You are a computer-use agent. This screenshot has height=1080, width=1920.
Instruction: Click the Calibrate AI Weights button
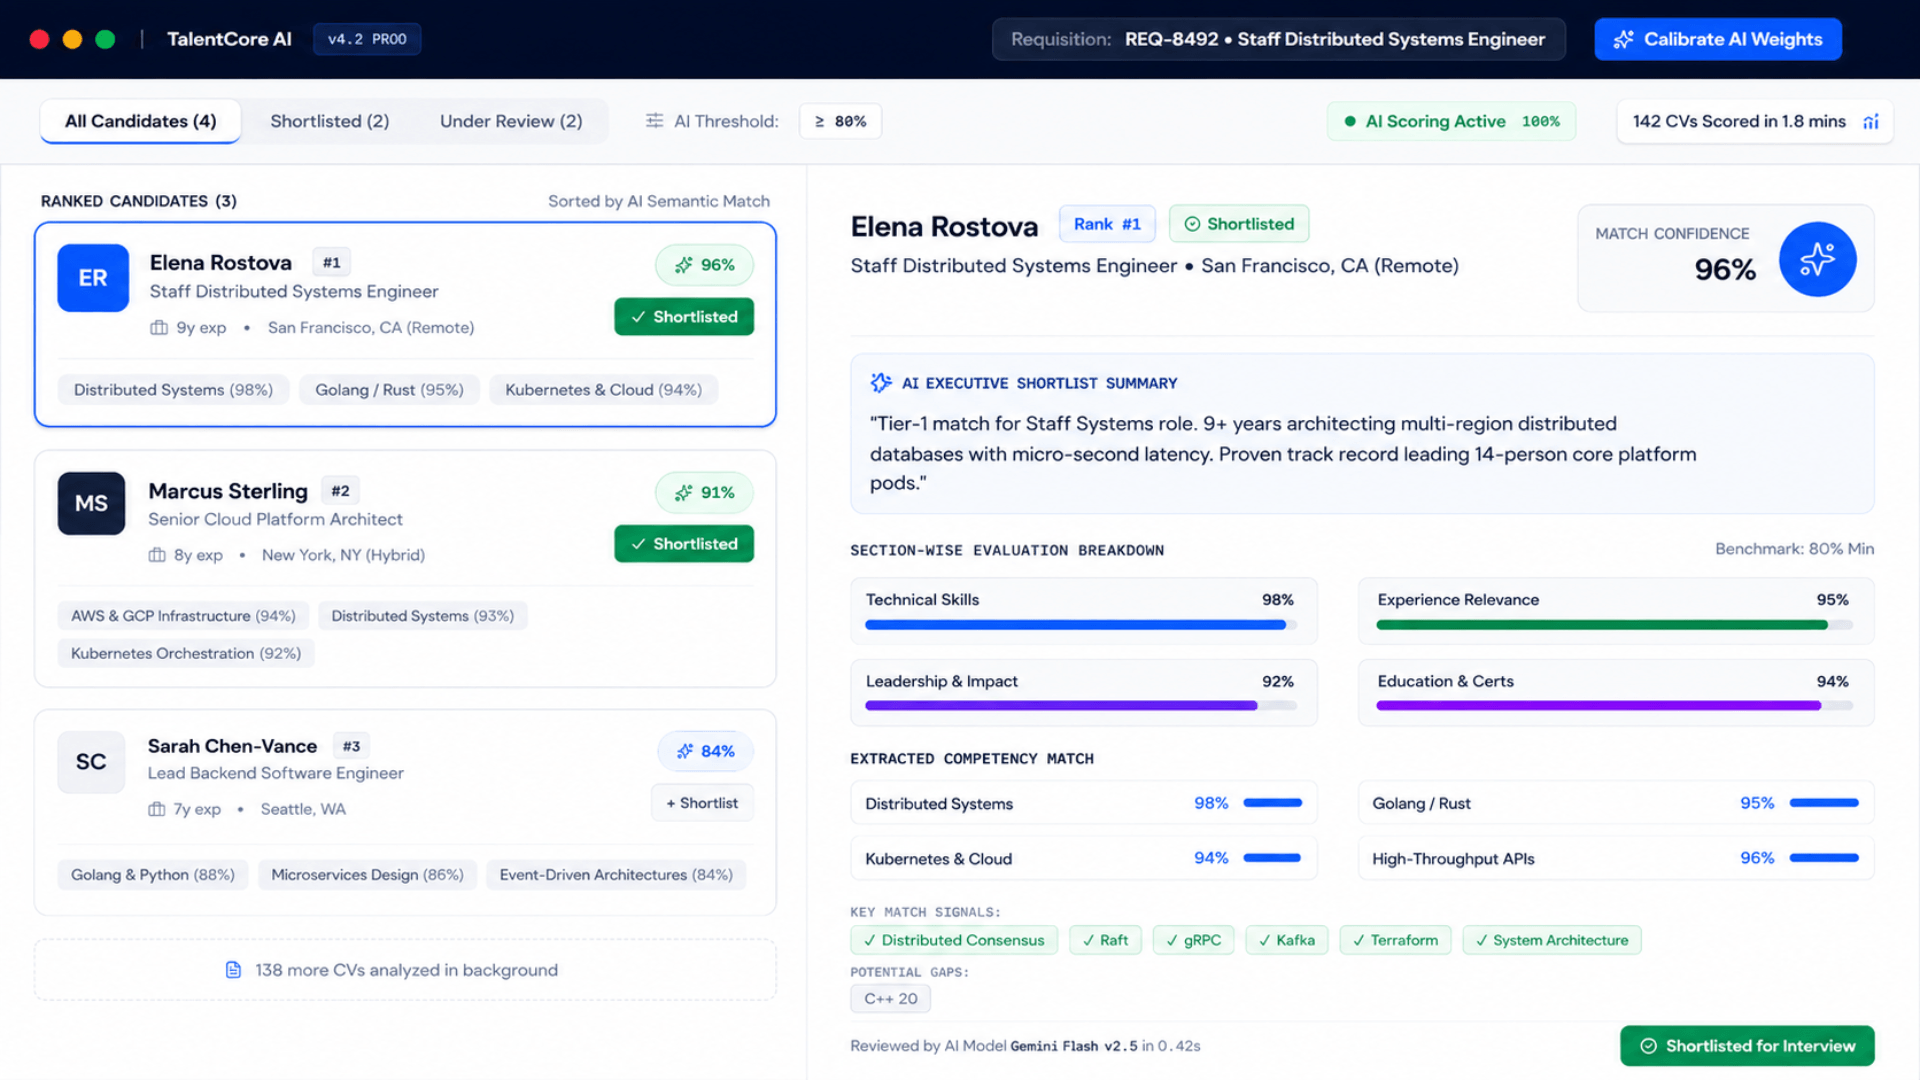(x=1717, y=39)
